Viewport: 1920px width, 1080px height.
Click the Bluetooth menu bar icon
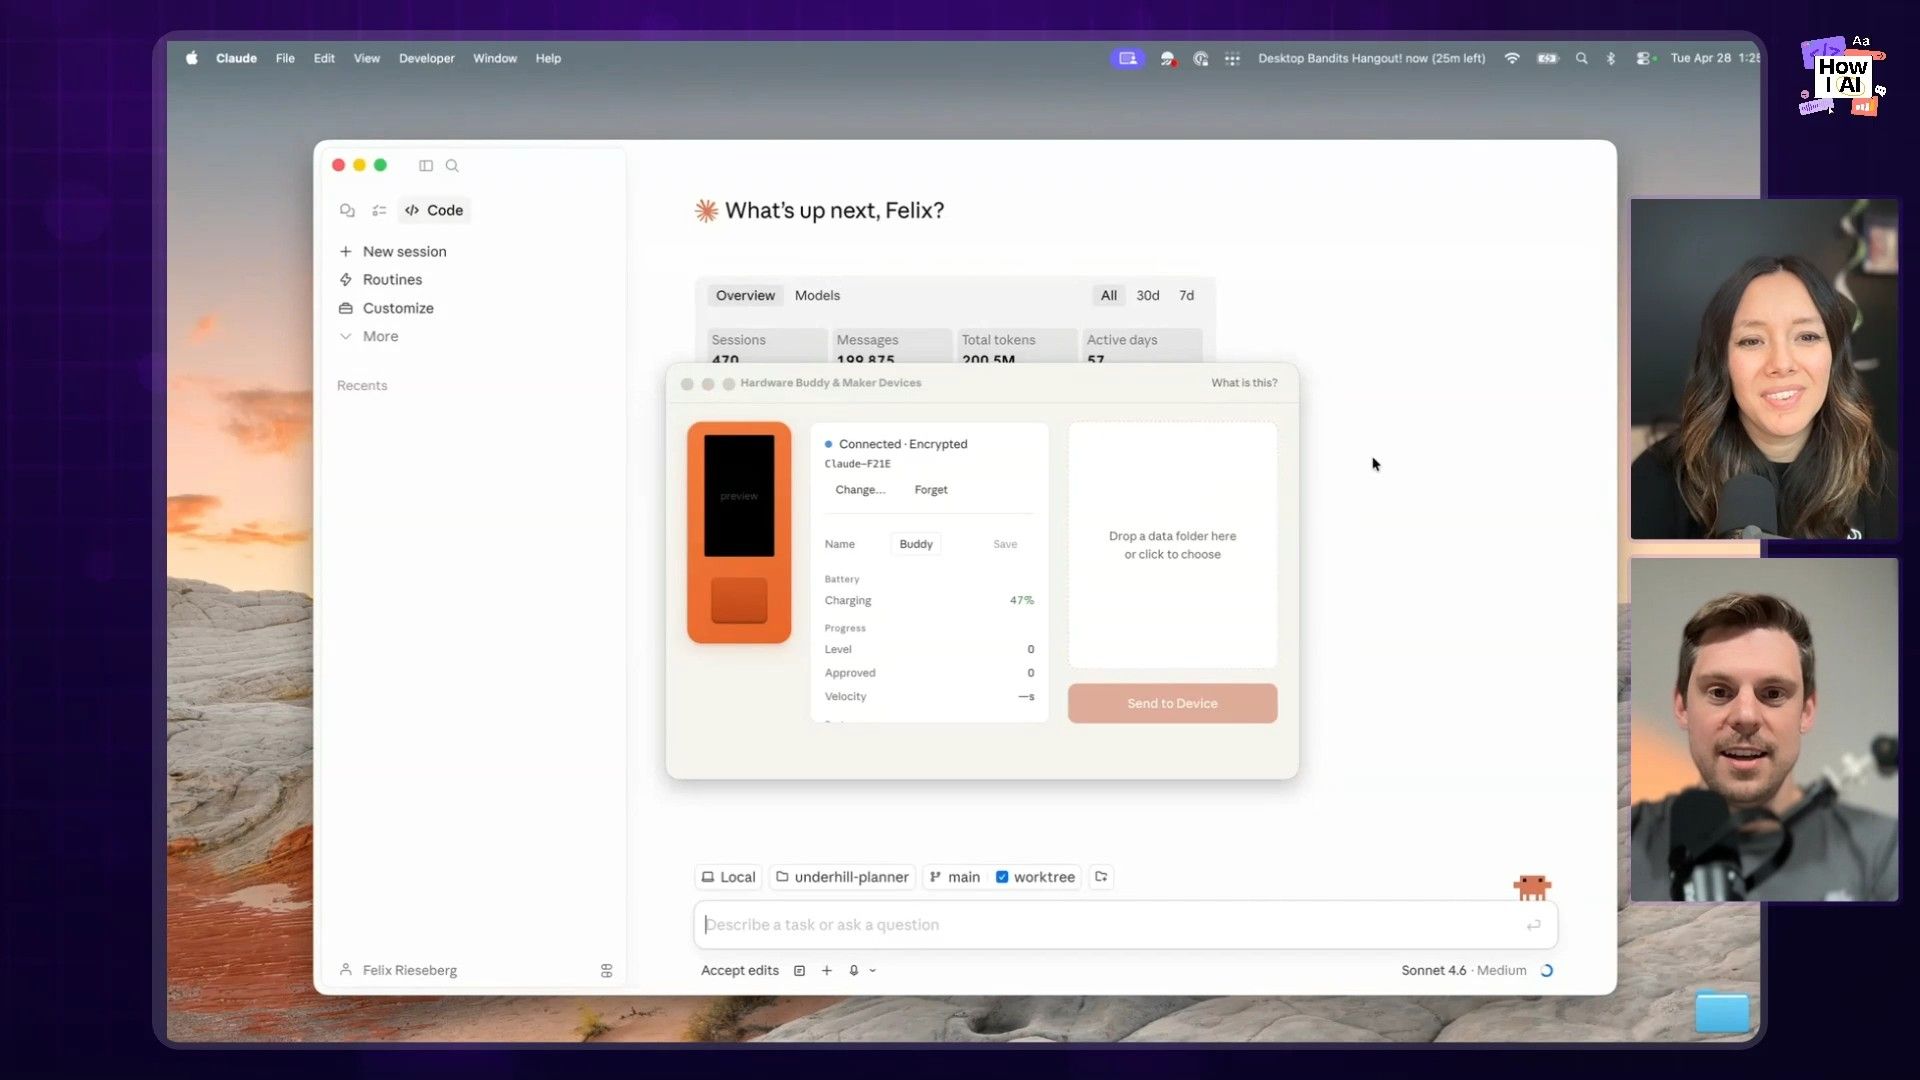pos(1610,58)
